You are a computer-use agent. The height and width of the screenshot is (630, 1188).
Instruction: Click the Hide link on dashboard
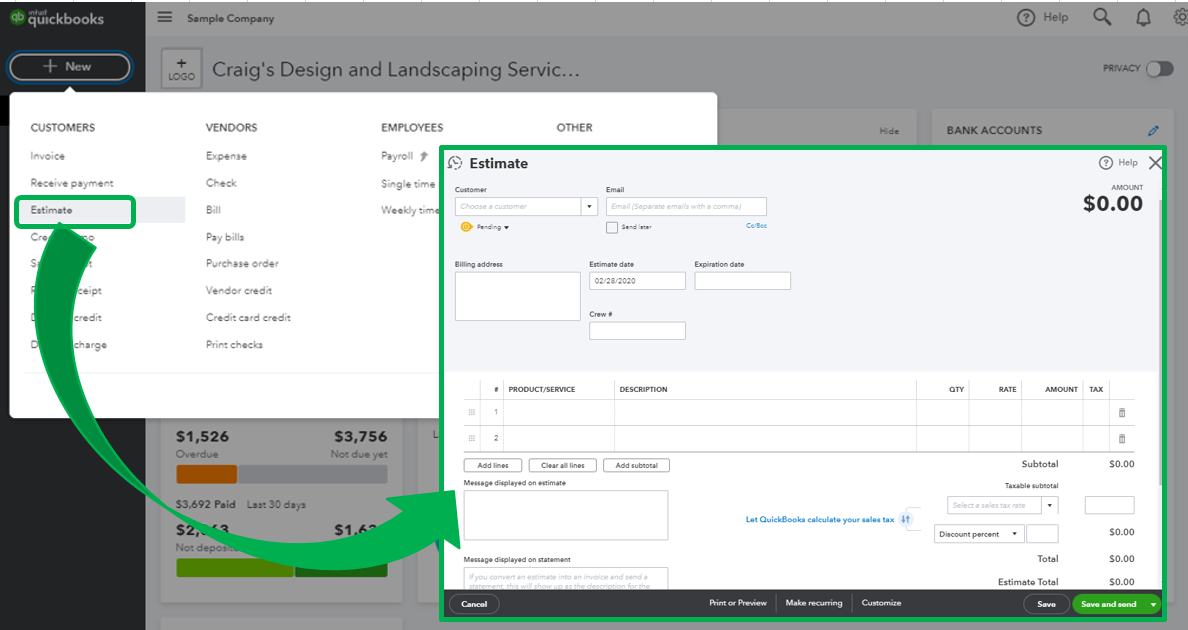click(889, 131)
